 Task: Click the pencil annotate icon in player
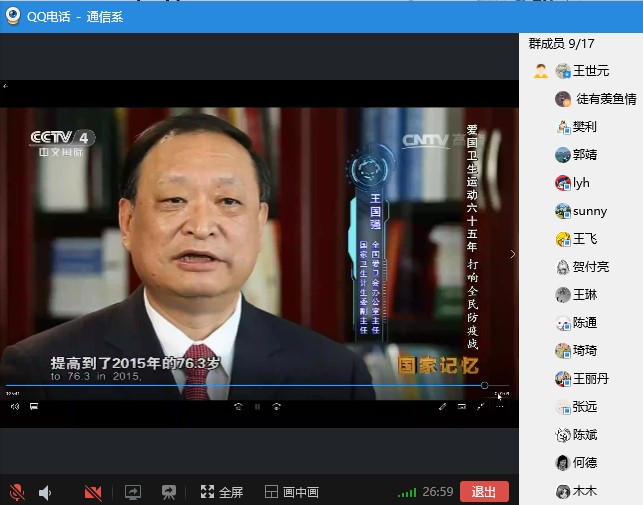tap(443, 407)
